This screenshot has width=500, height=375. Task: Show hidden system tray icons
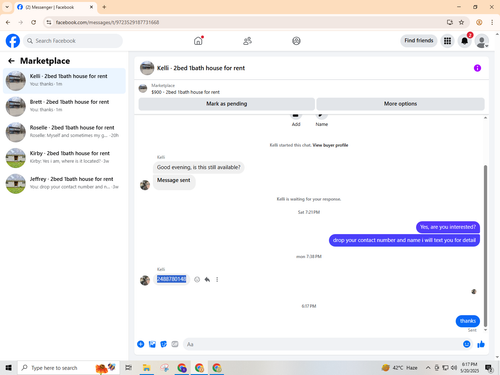point(428,368)
